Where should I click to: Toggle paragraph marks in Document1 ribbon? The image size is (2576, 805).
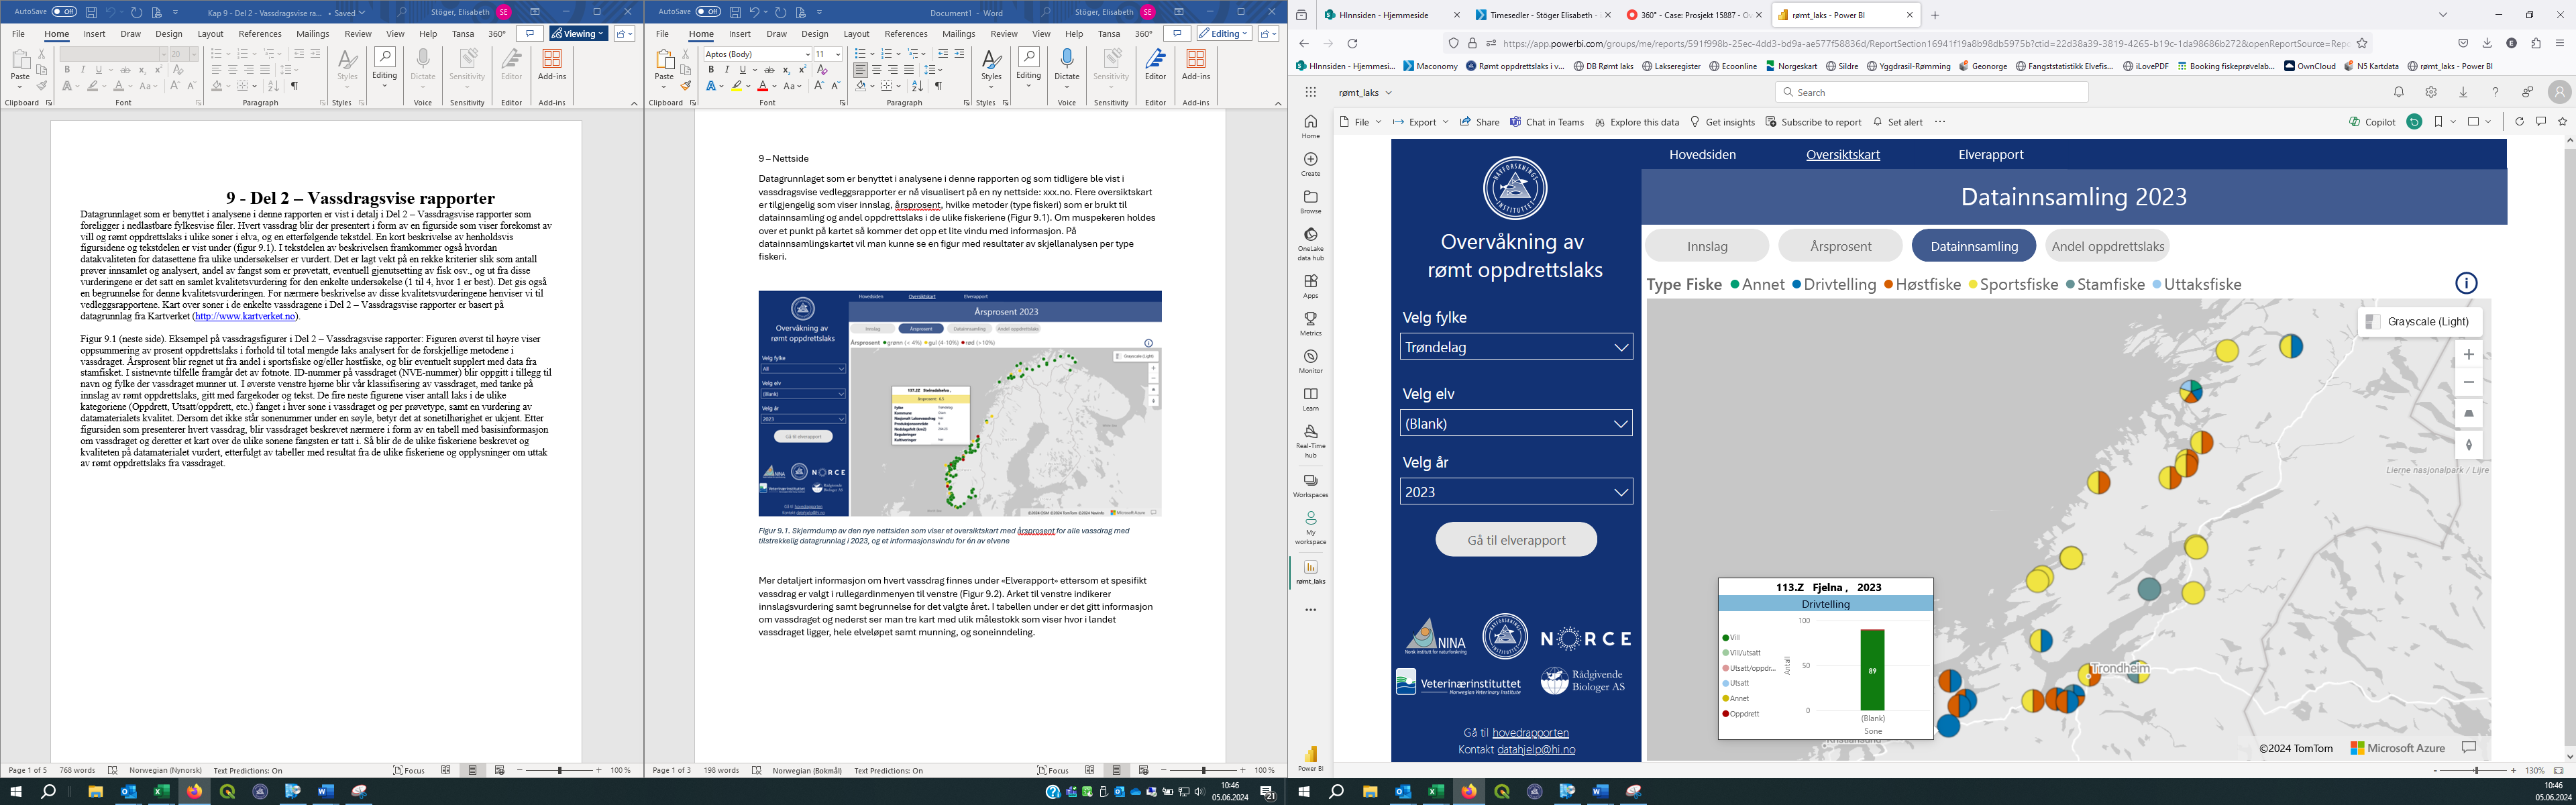coord(938,86)
